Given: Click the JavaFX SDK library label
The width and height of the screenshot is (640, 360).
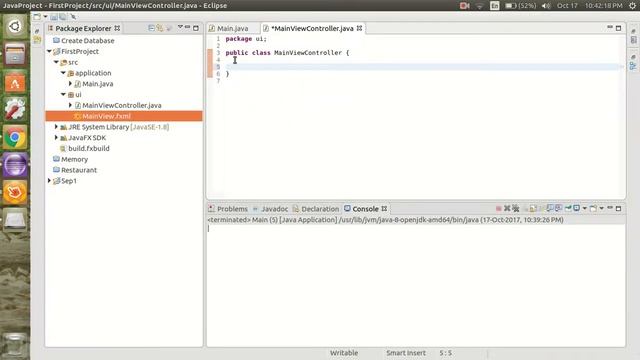Looking at the screenshot, I should [x=87, y=138].
